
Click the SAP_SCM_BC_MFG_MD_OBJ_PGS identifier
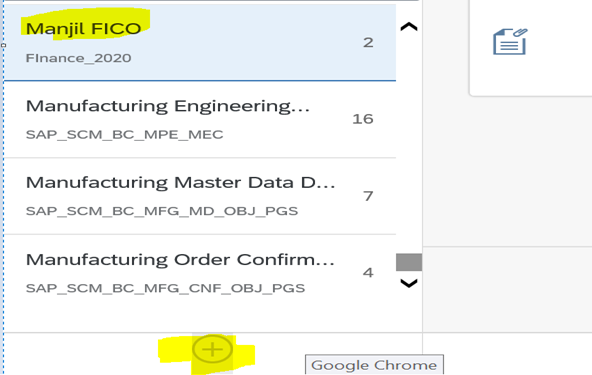click(162, 211)
